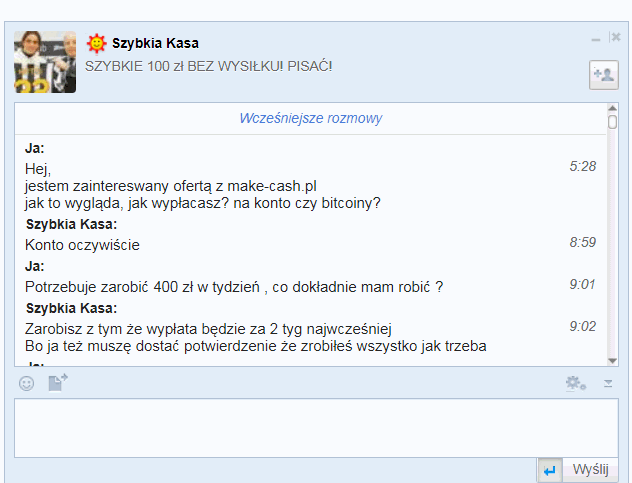Click the Konto oczywiście reply message
Viewport: 632px width, 483px height.
coord(82,245)
